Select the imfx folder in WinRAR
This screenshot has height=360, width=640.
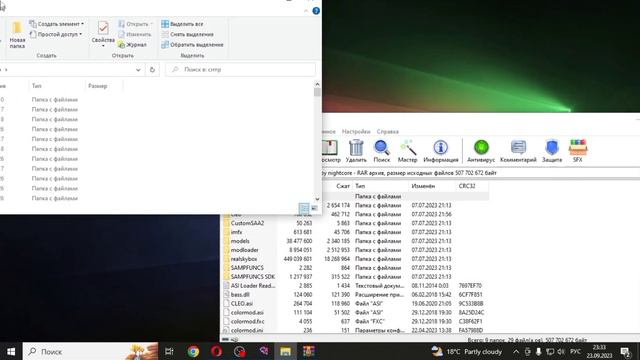pyautogui.click(x=236, y=232)
